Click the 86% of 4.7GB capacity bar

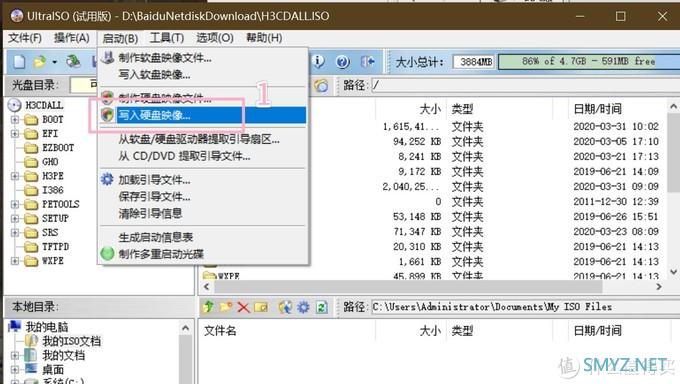click(589, 62)
